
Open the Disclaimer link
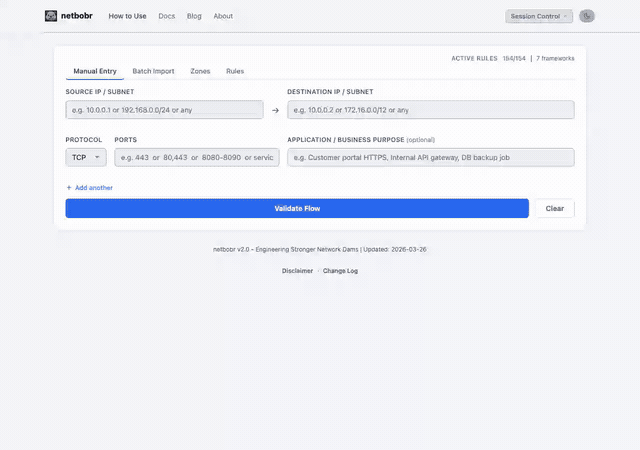(297, 271)
